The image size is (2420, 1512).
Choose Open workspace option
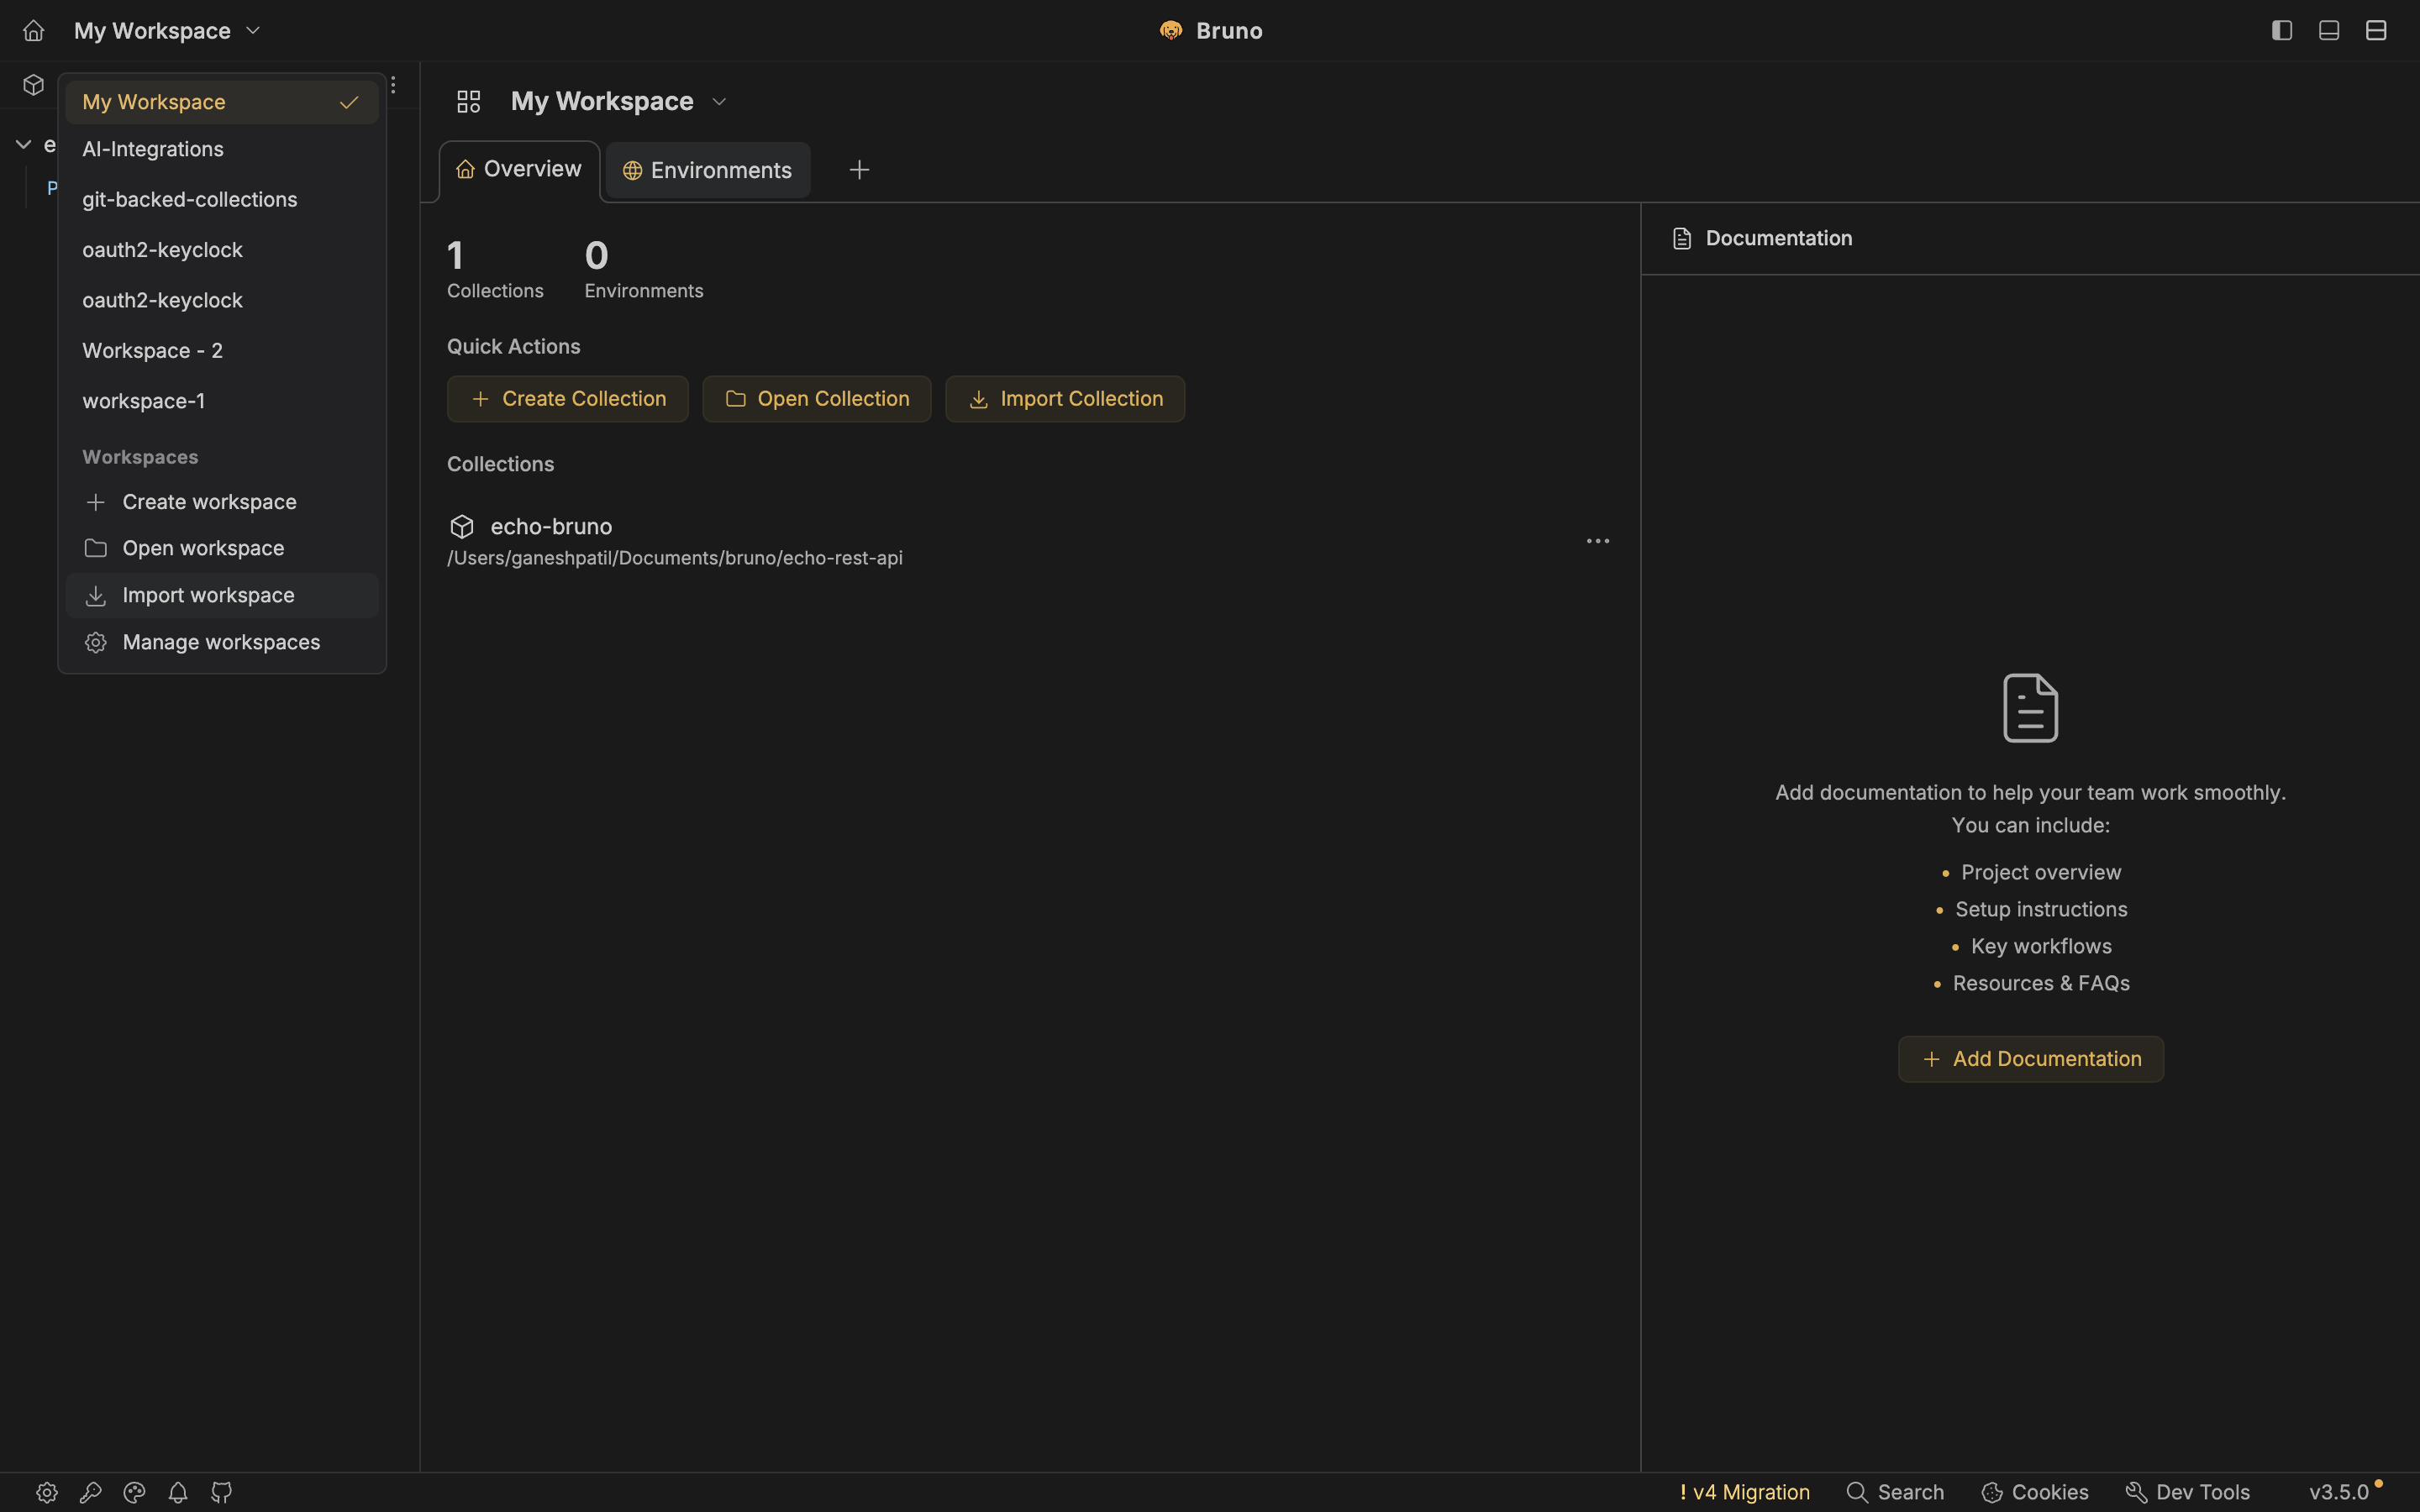222,548
